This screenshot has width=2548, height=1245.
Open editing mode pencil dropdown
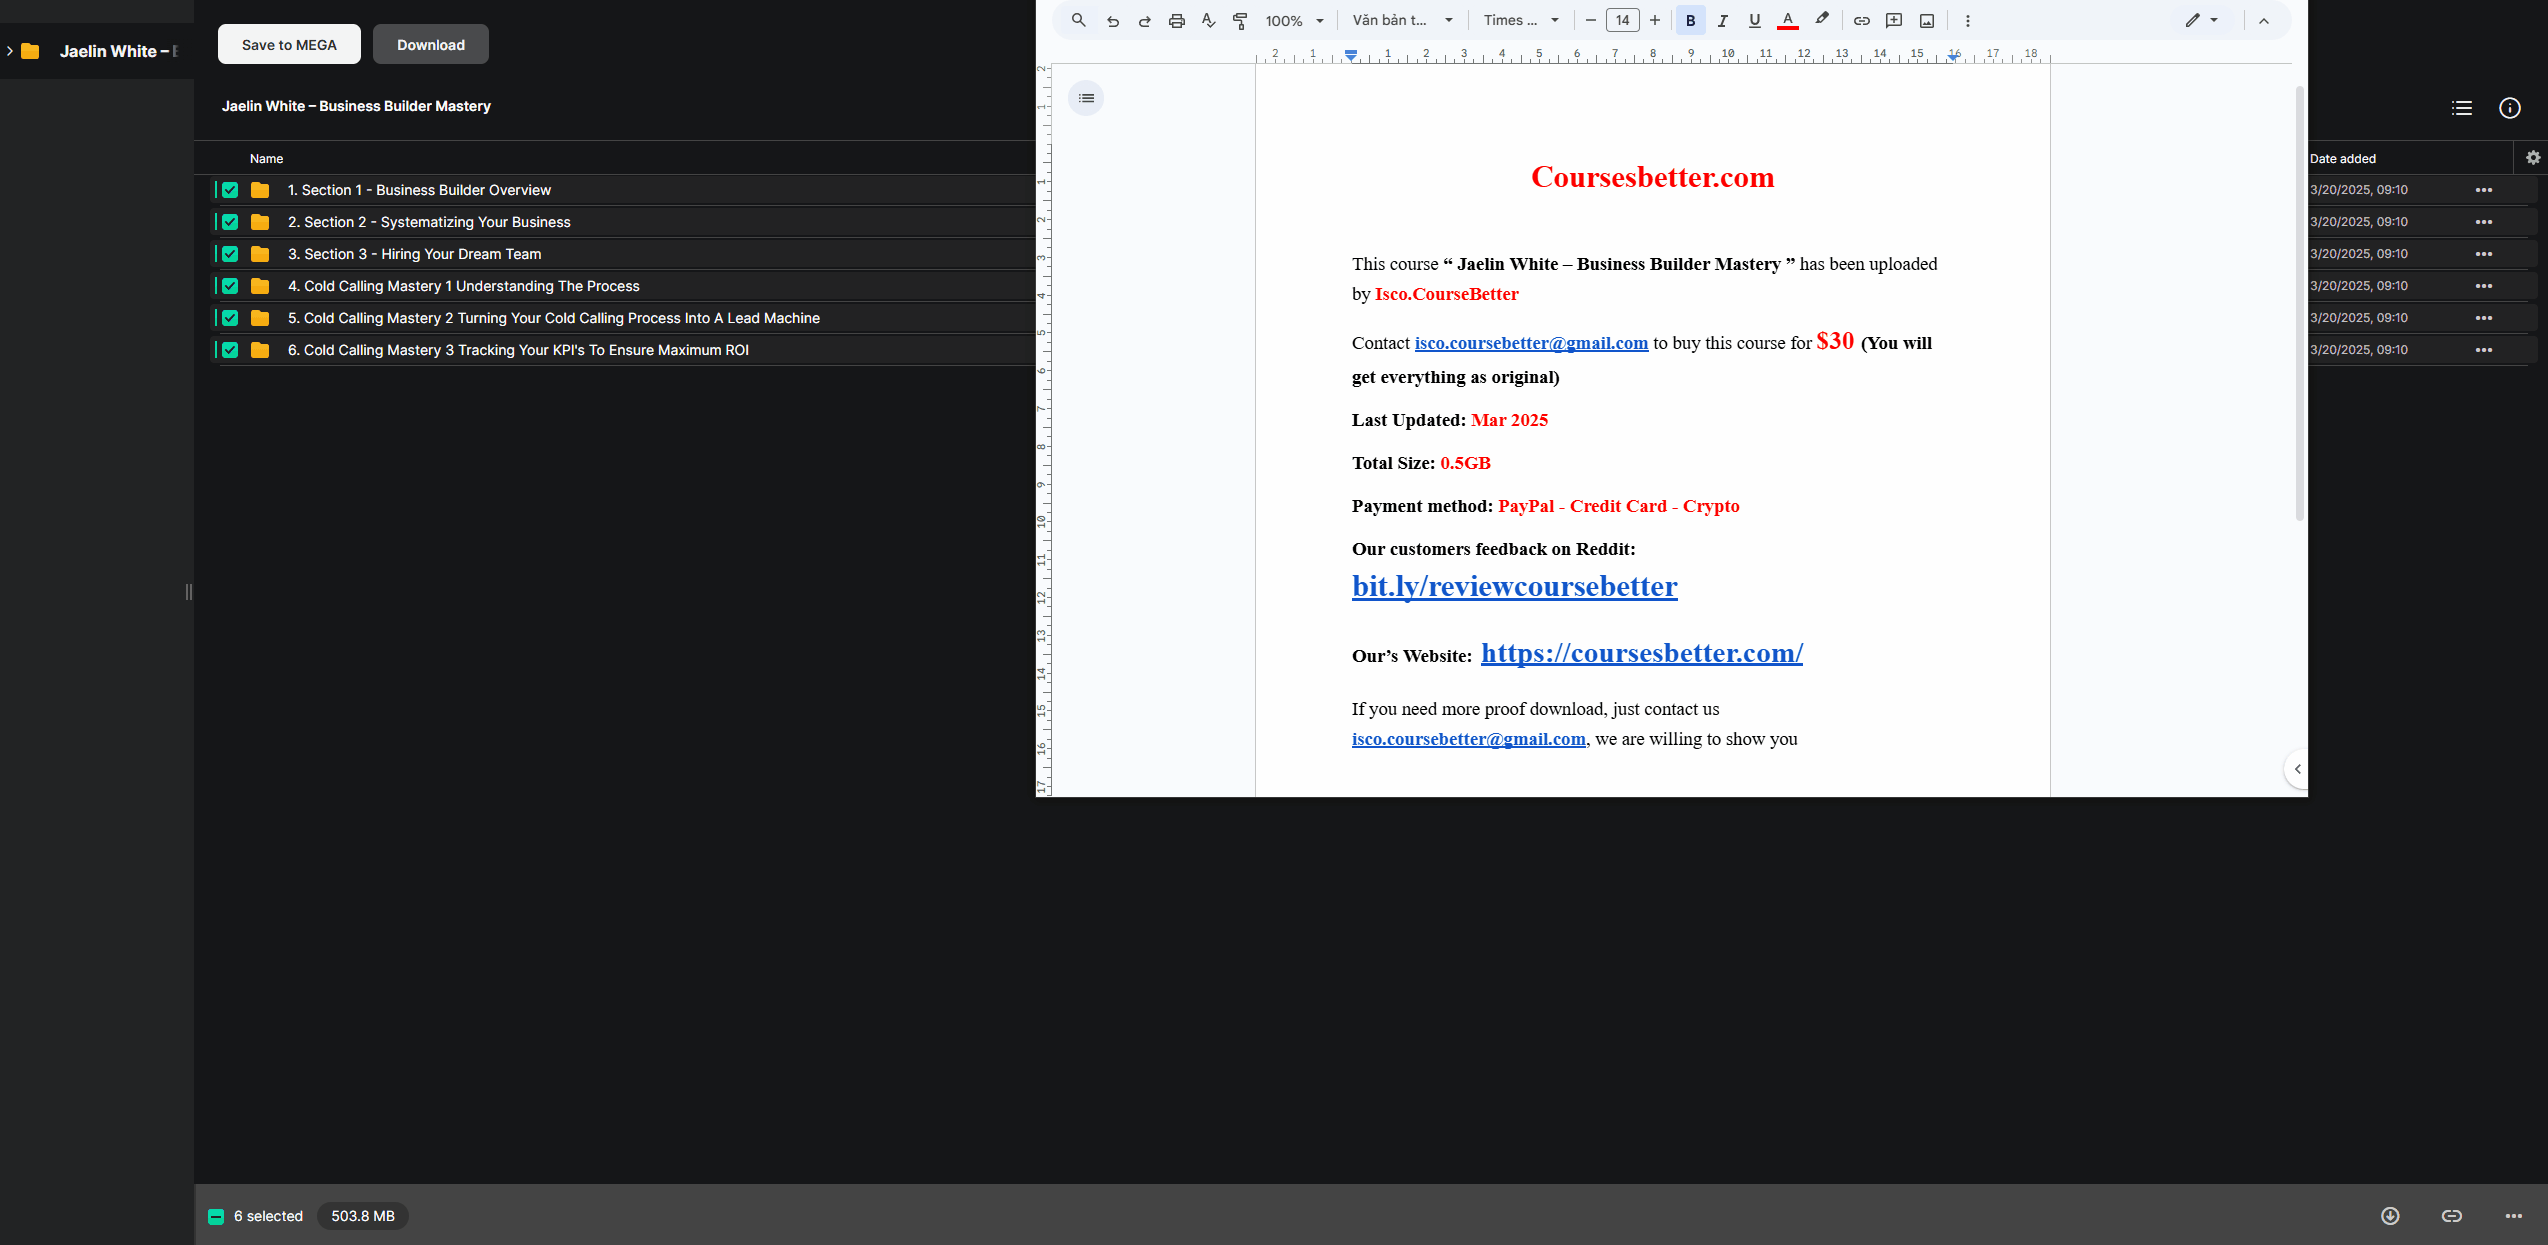(2201, 20)
